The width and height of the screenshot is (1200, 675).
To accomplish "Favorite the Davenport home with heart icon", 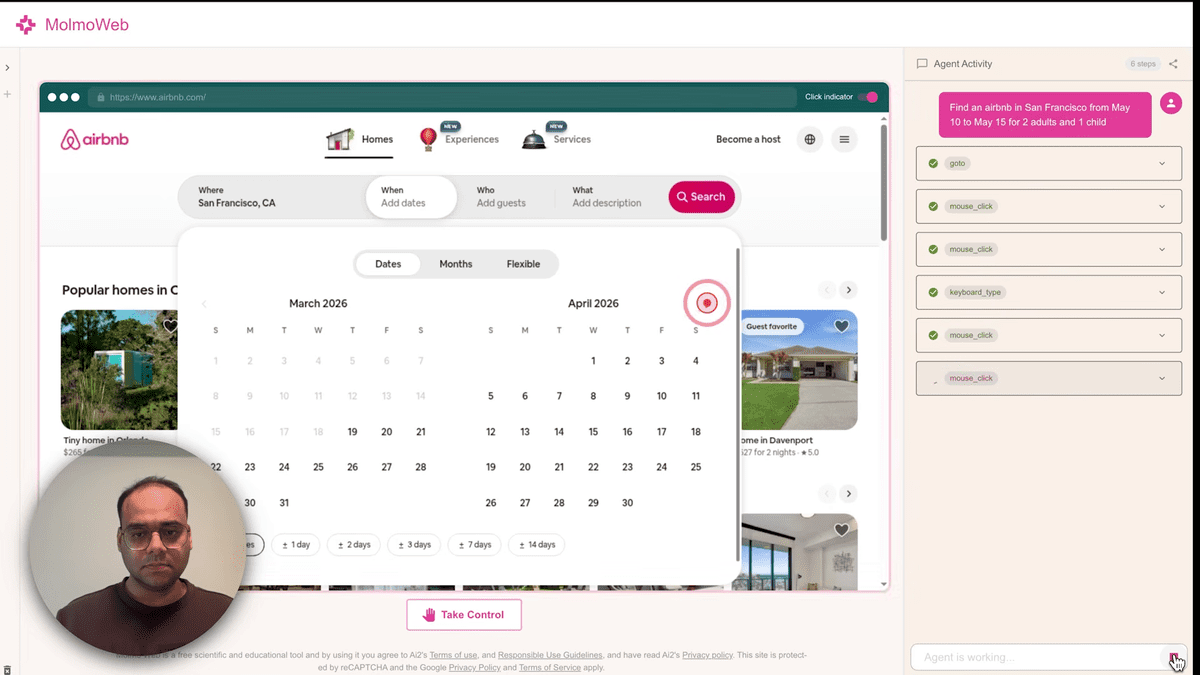I will pyautogui.click(x=841, y=326).
